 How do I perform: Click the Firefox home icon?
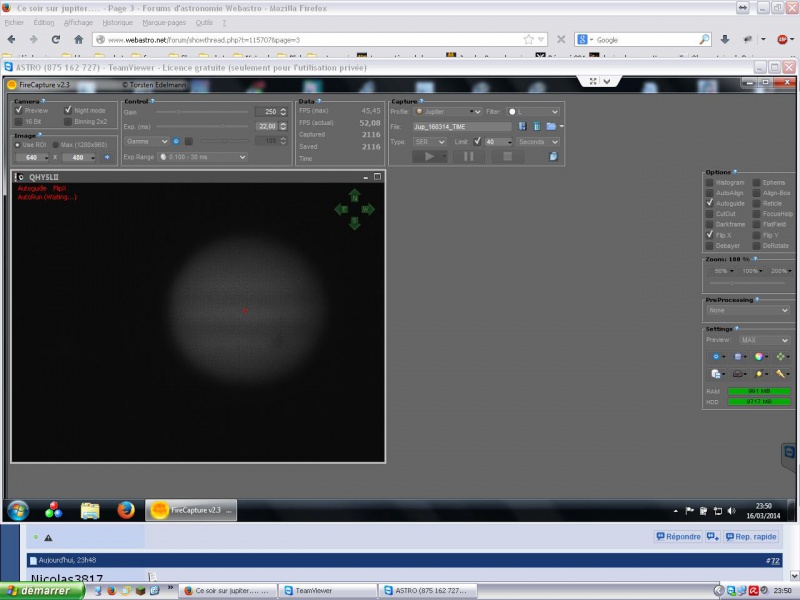(79, 39)
